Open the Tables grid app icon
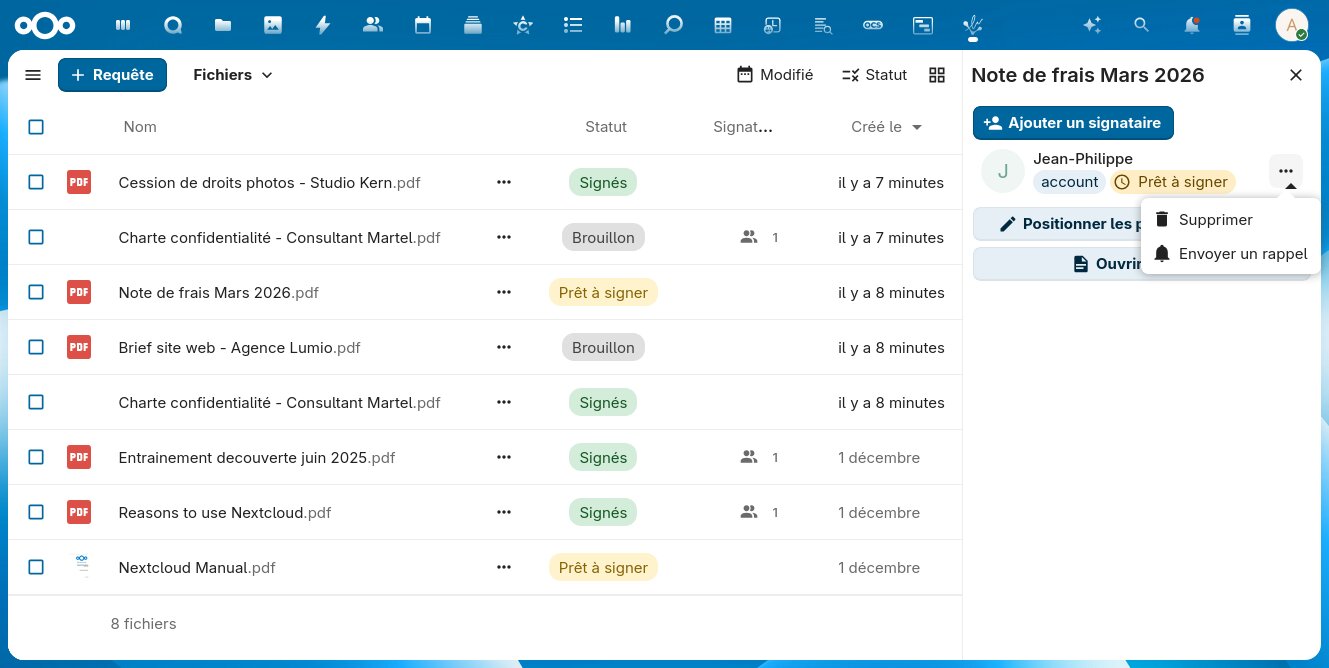The width and height of the screenshot is (1329, 668). tap(723, 25)
